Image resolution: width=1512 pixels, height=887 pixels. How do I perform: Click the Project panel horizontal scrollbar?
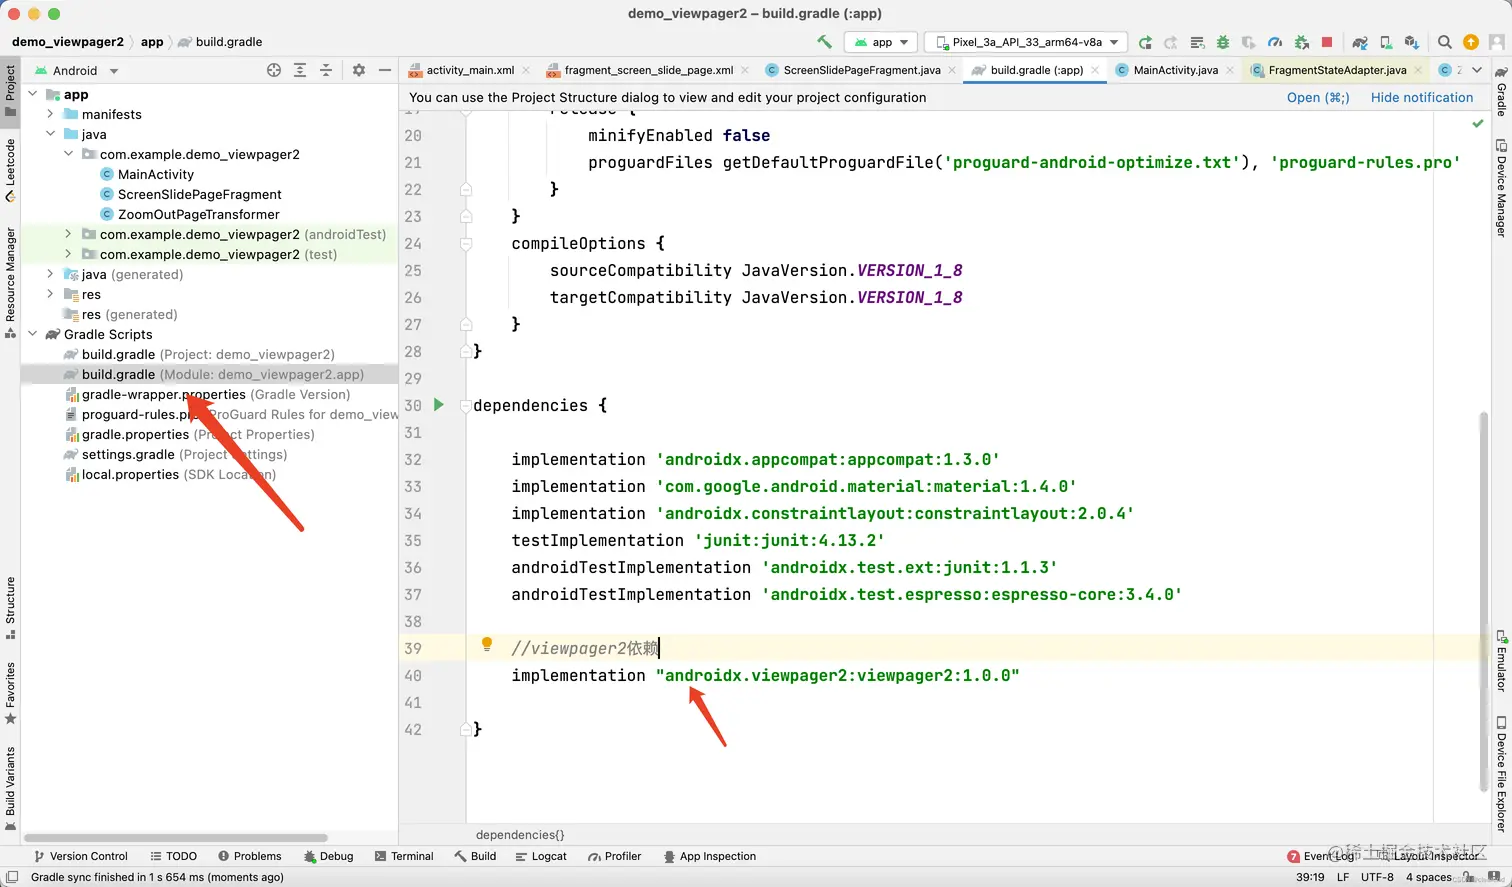click(176, 837)
